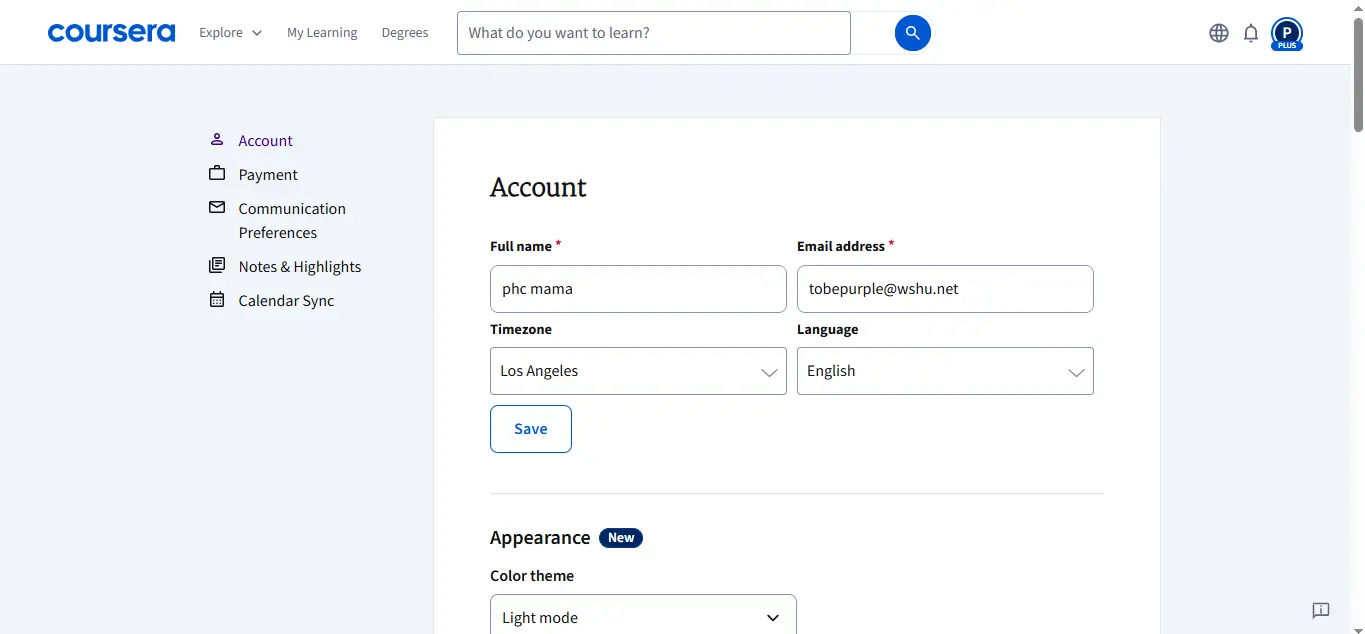Open the Language dropdown showing English

[945, 371]
